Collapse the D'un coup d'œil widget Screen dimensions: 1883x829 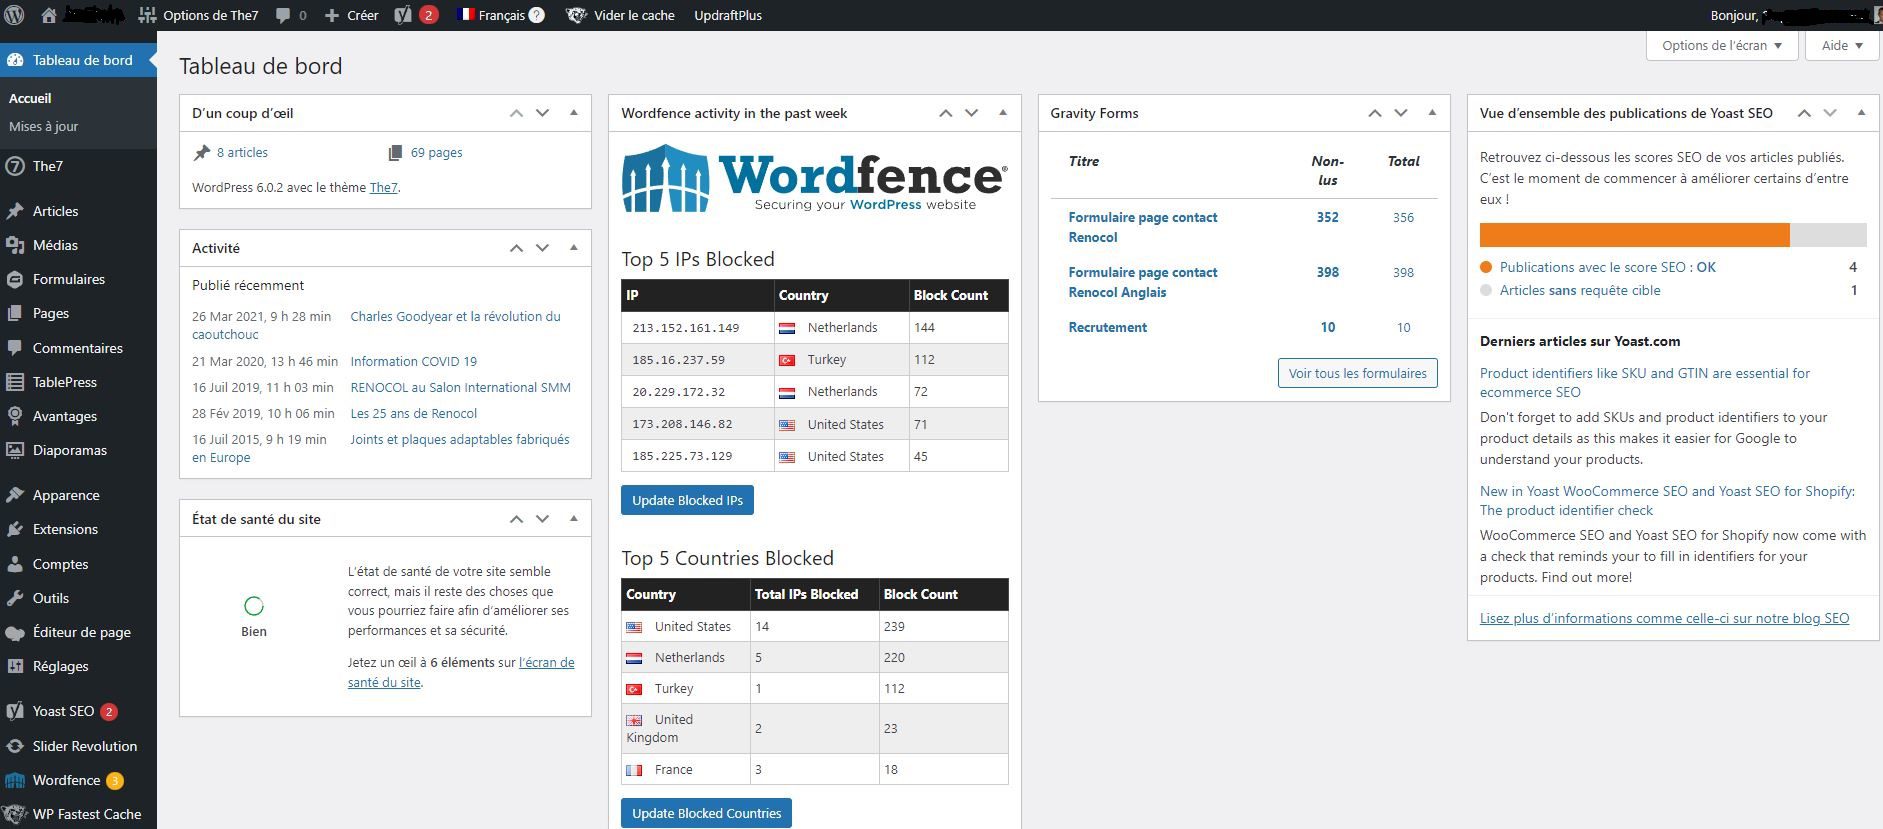573,113
